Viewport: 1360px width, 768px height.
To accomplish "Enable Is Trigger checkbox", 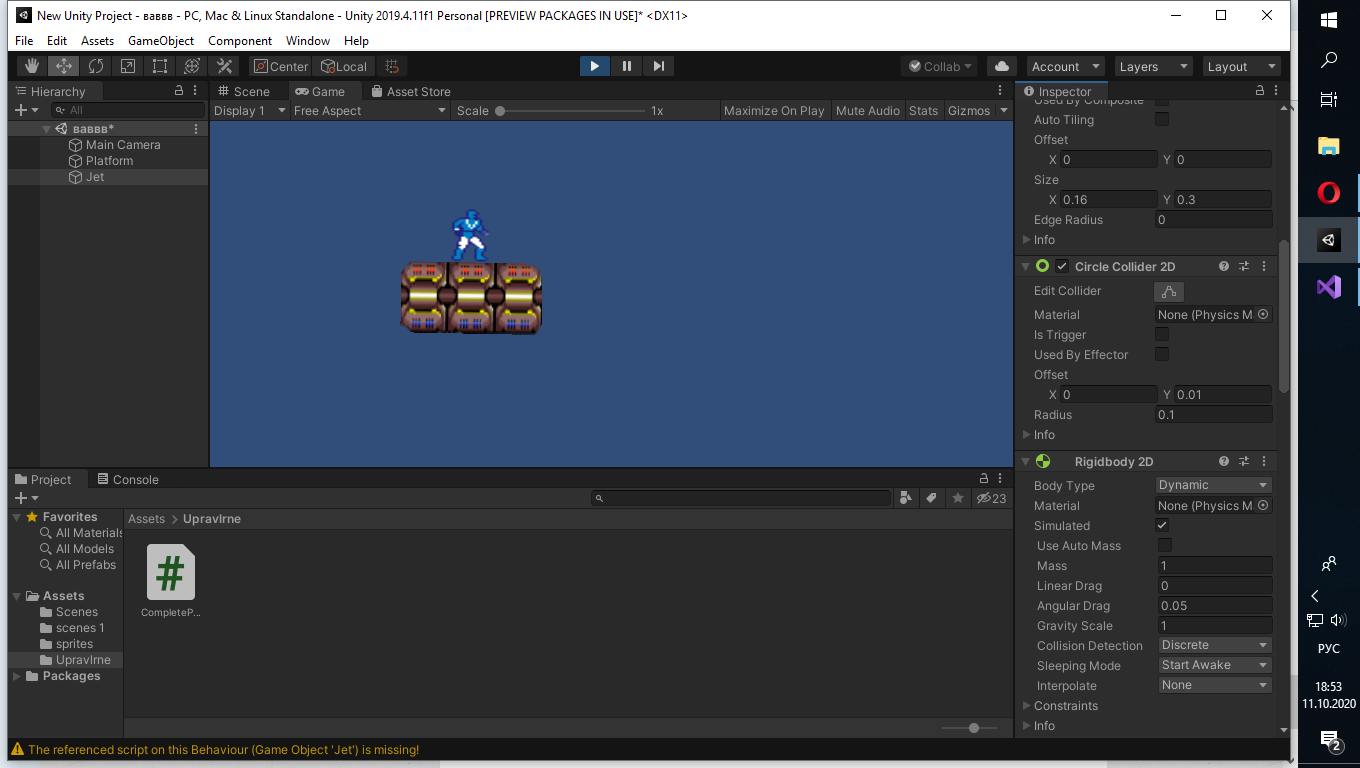I will coord(1162,334).
